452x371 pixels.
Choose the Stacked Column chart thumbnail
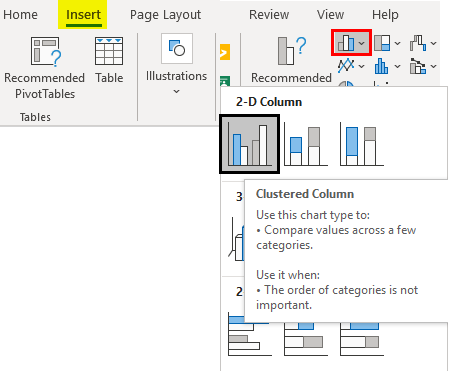[306, 145]
